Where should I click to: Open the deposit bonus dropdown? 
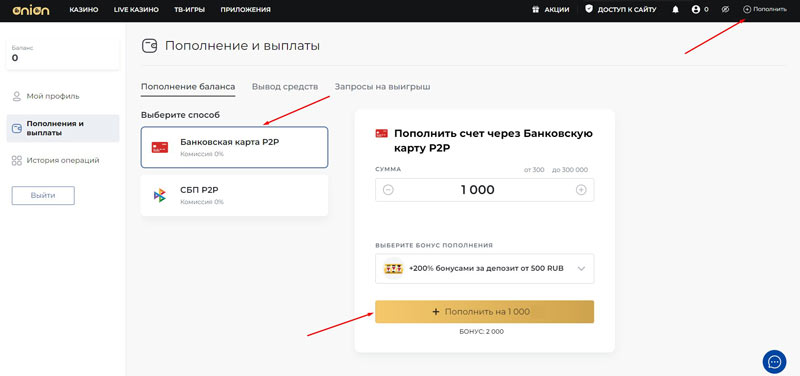(484, 268)
